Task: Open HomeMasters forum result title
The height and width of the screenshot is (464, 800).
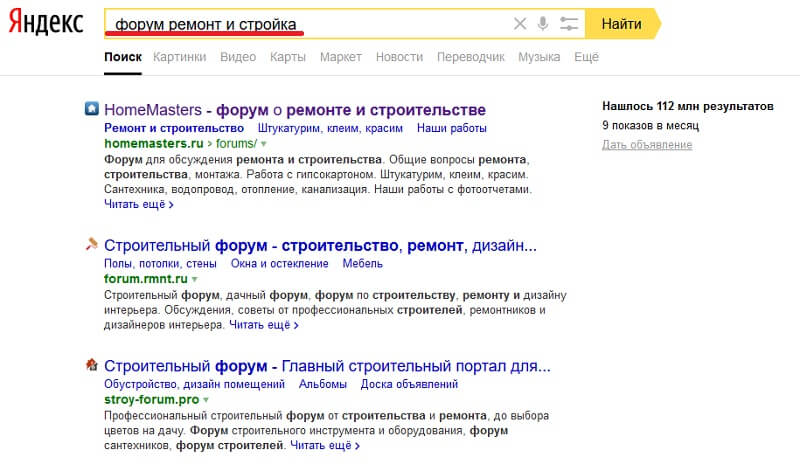Action: pos(295,110)
